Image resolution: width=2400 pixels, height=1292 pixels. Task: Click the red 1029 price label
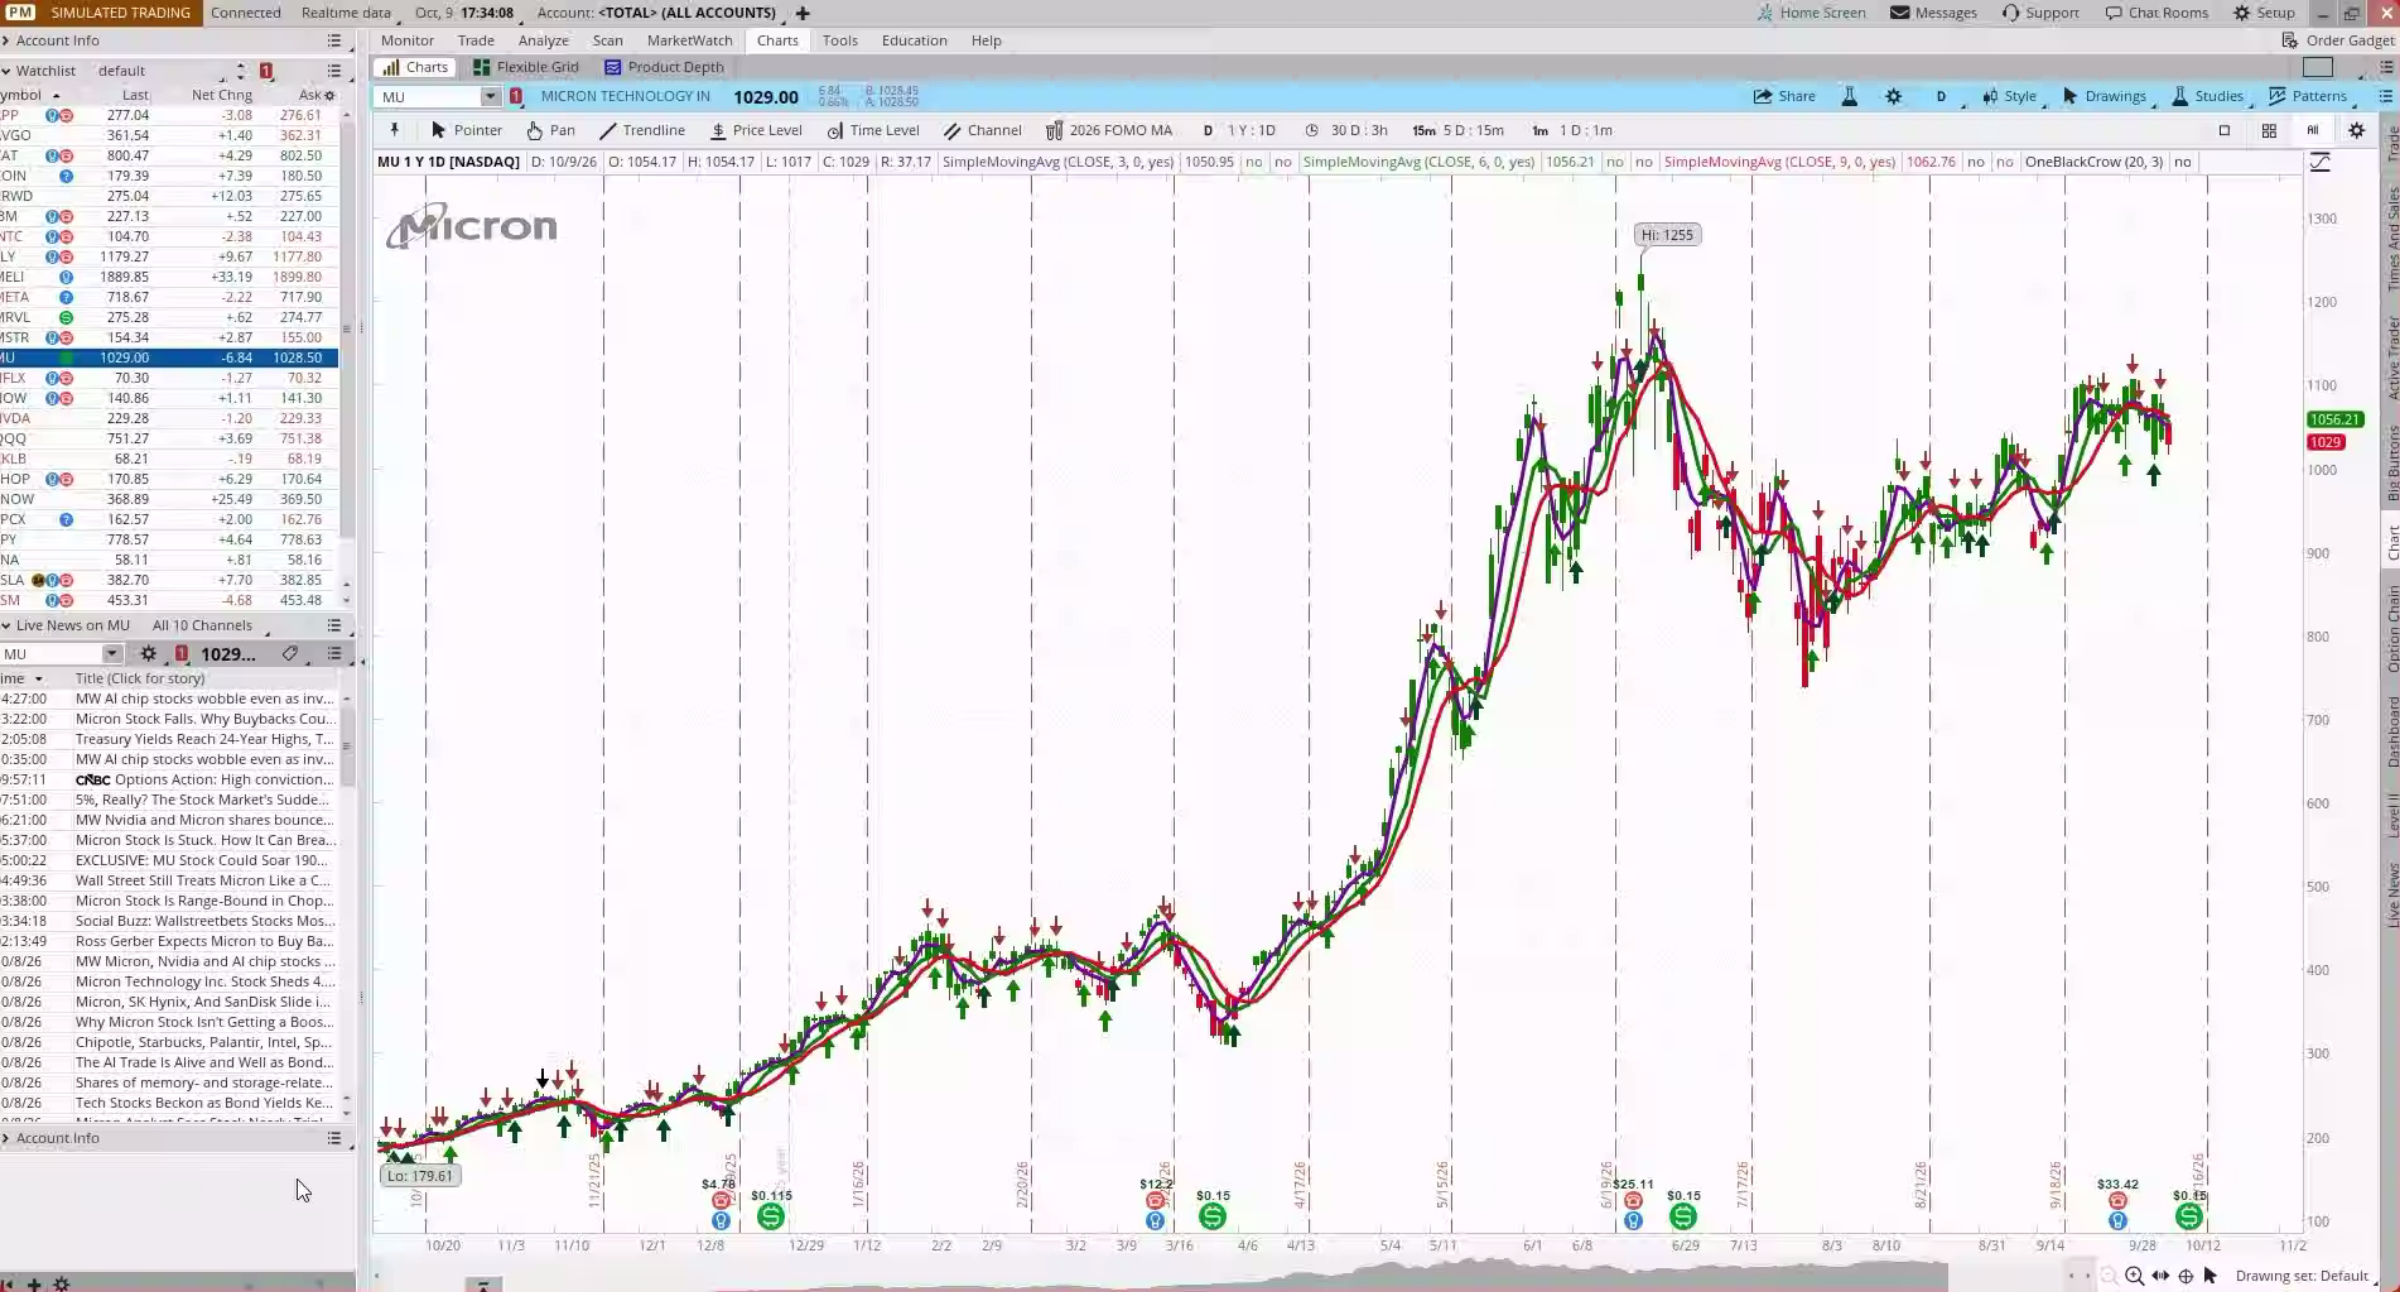2325,442
